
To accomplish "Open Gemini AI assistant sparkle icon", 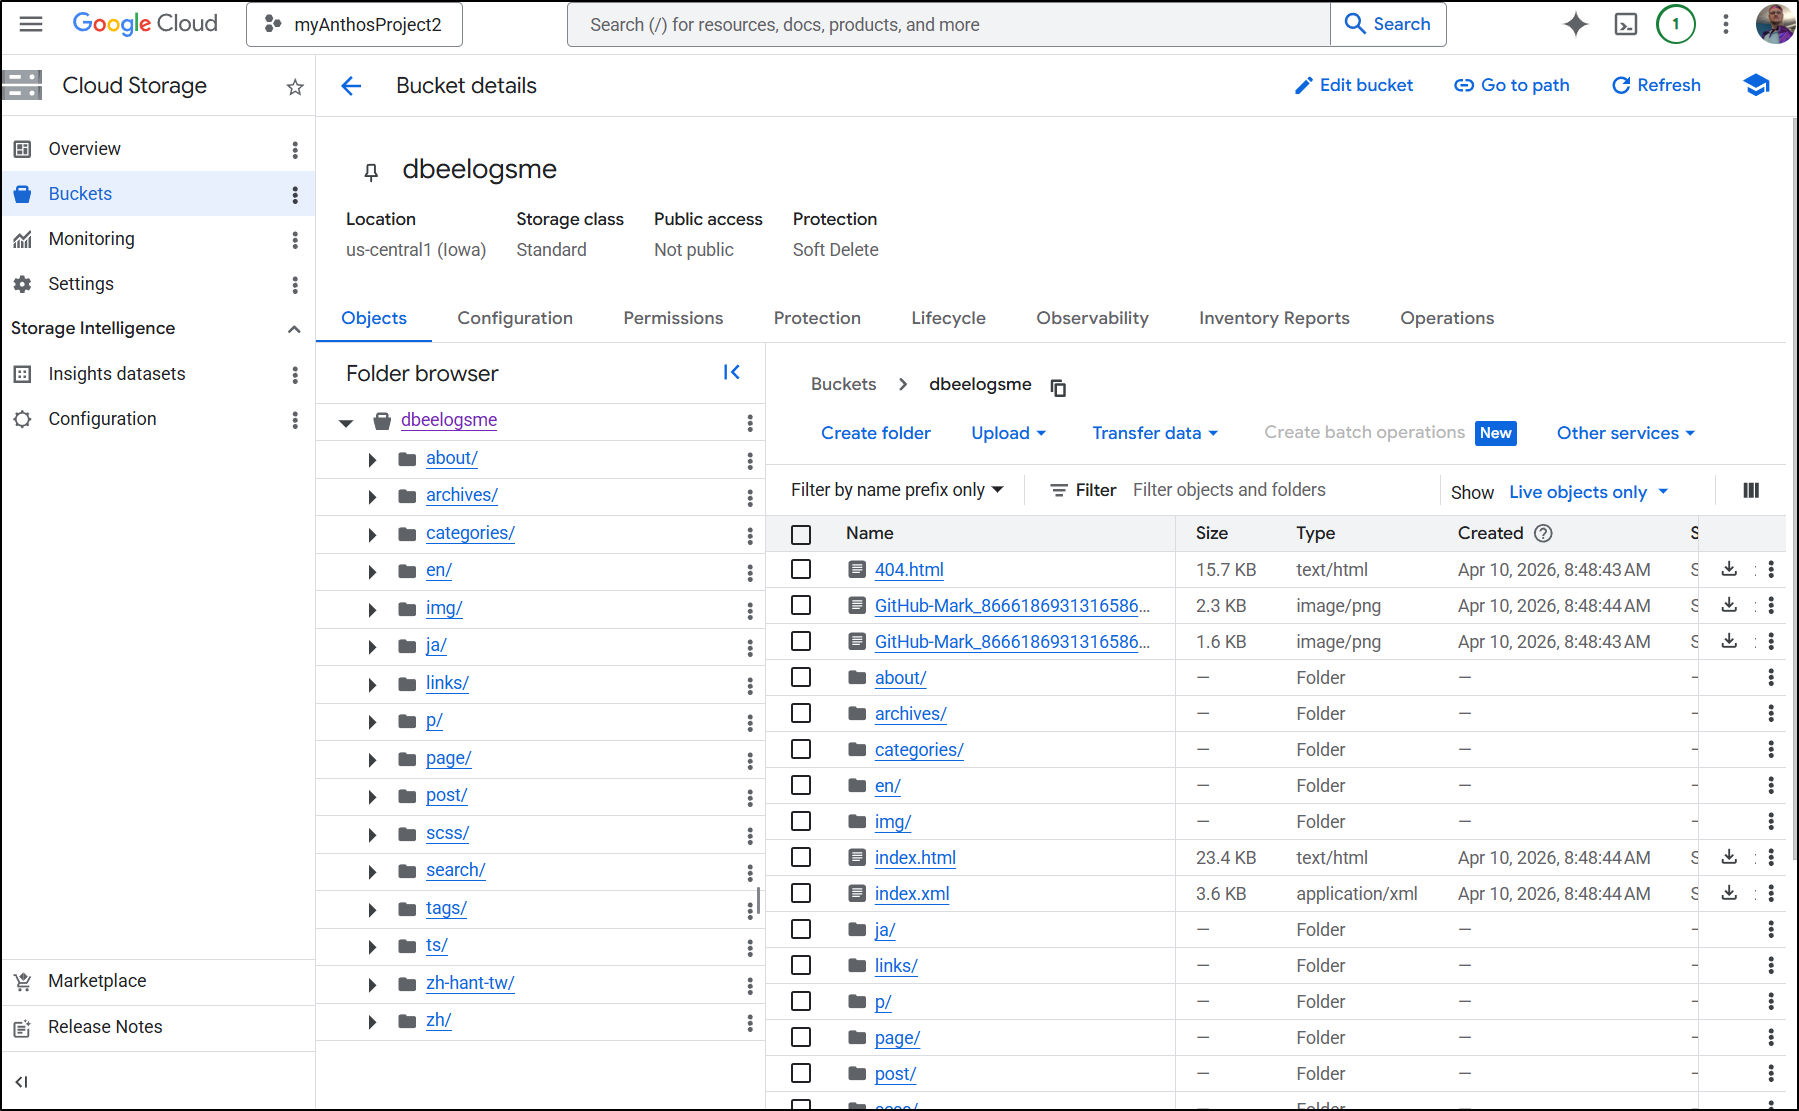I will [x=1576, y=24].
